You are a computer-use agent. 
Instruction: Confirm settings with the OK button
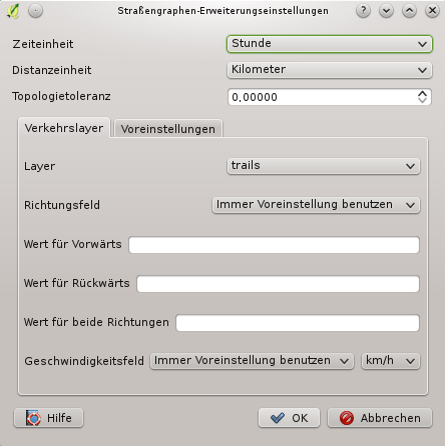click(x=289, y=418)
